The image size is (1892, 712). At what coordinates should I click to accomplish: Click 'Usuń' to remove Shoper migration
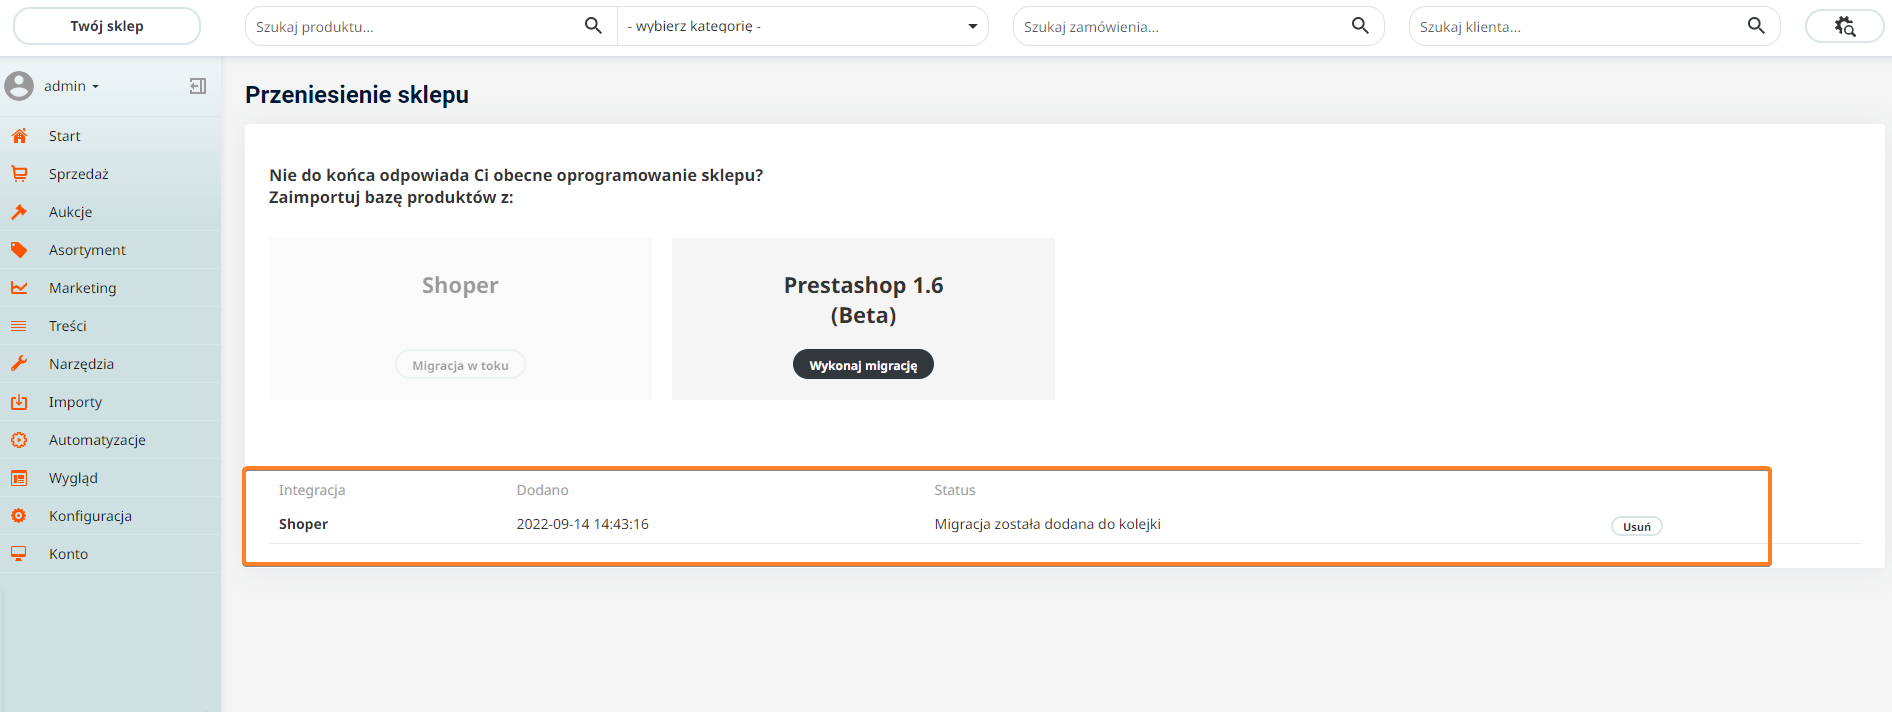tap(1637, 526)
